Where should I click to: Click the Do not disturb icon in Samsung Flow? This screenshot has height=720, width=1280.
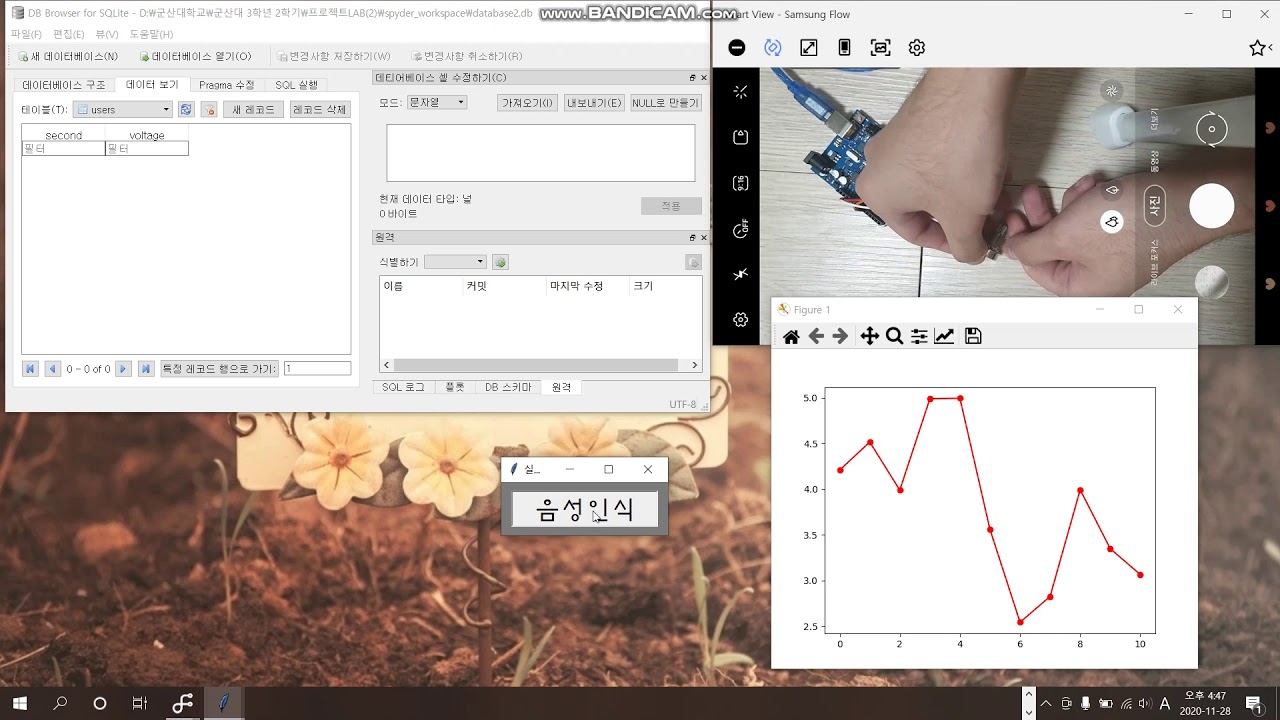pyautogui.click(x=737, y=48)
